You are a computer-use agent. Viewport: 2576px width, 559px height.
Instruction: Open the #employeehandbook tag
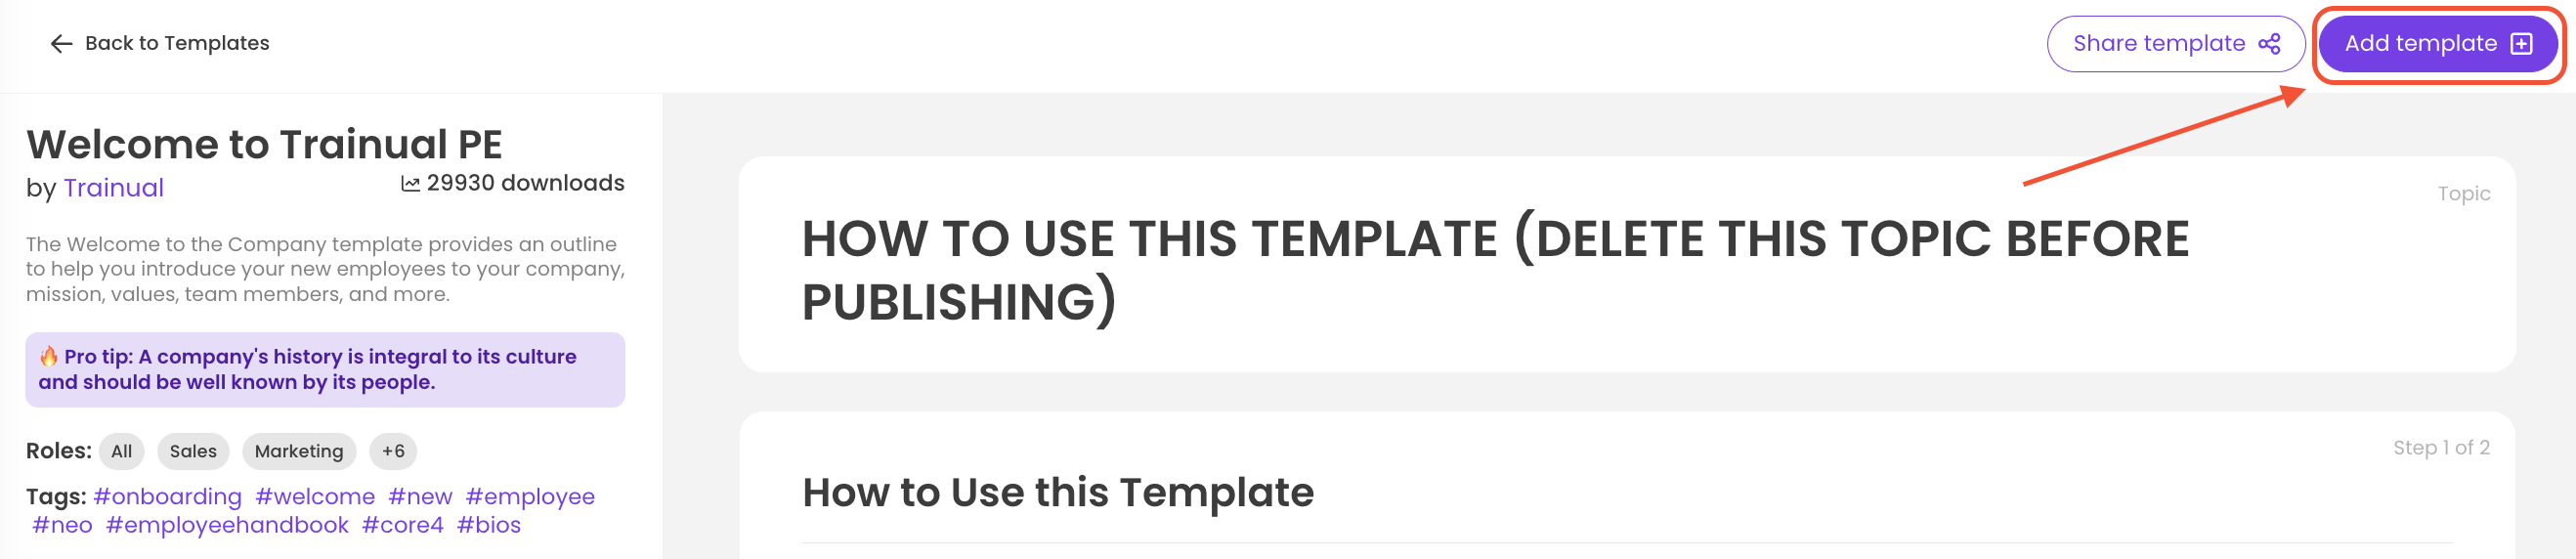227,525
